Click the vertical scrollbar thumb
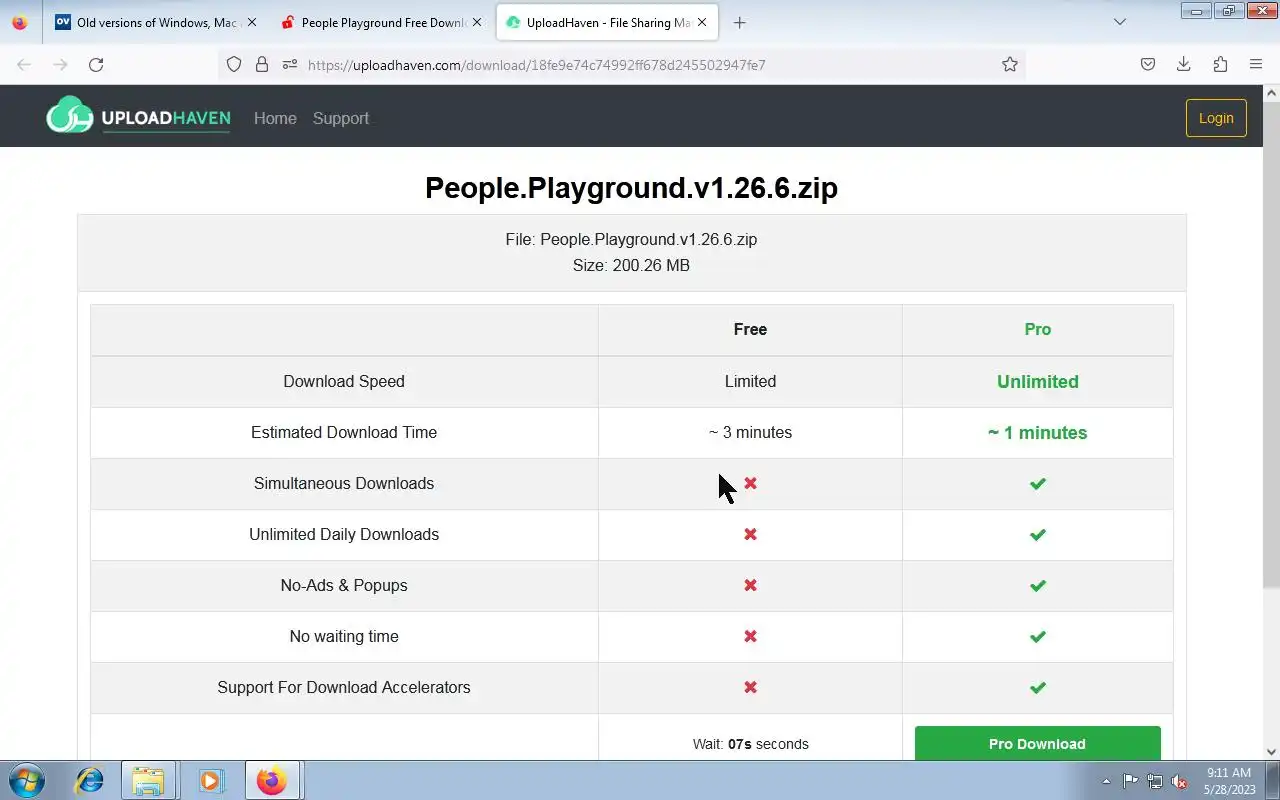This screenshot has height=800, width=1280. (1271, 344)
